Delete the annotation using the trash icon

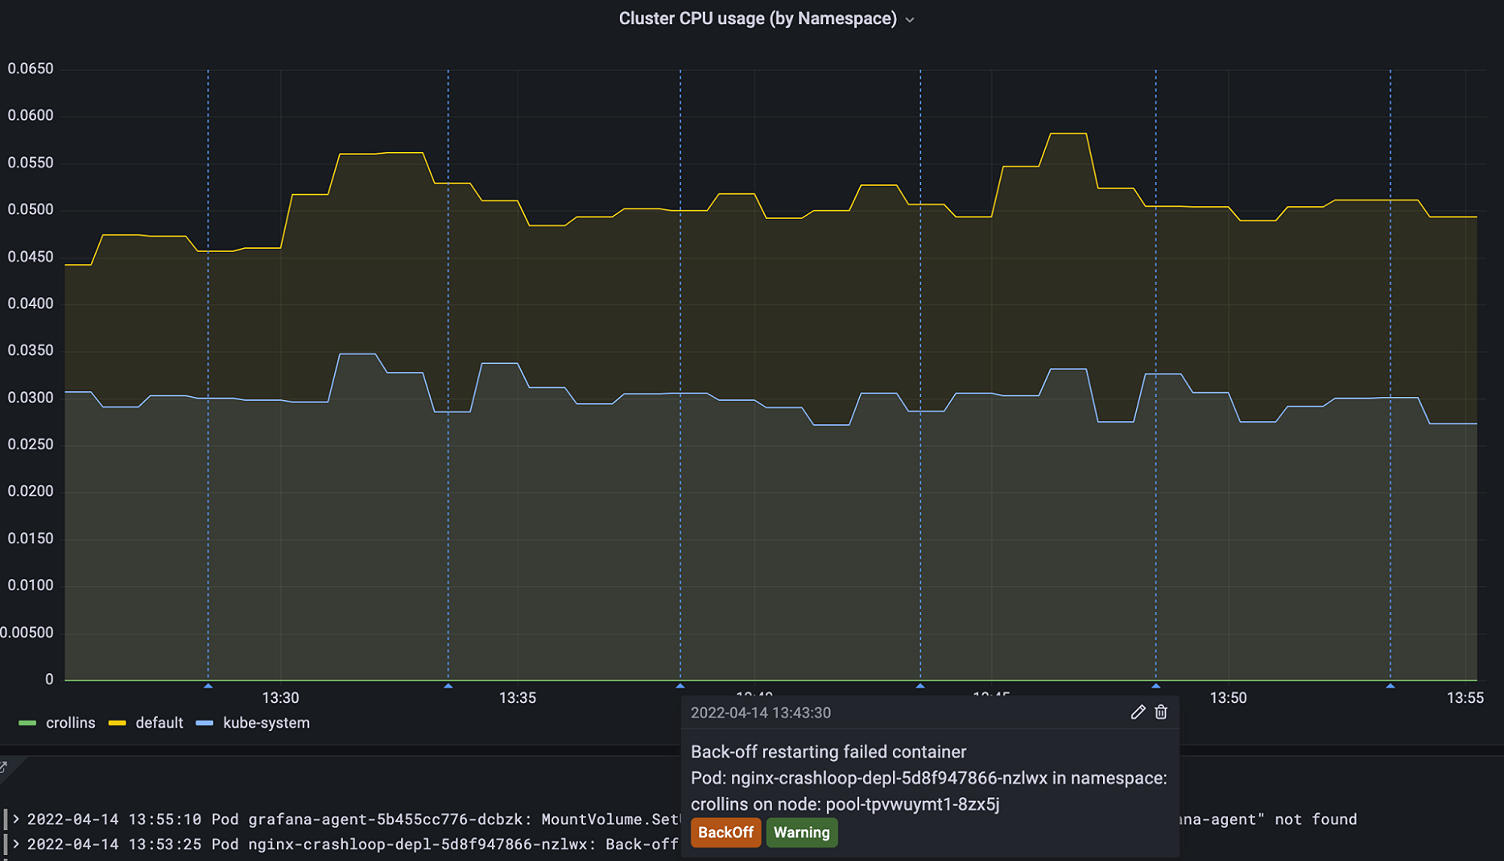pyautogui.click(x=1161, y=712)
